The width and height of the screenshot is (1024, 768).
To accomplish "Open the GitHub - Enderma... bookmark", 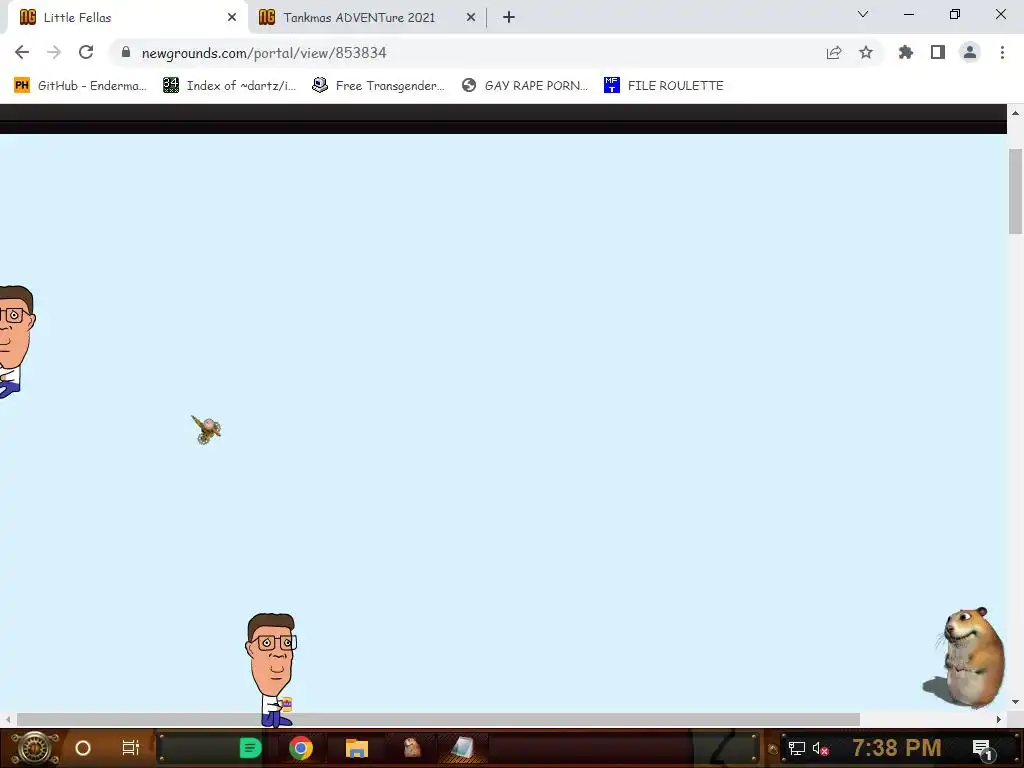I will [80, 86].
